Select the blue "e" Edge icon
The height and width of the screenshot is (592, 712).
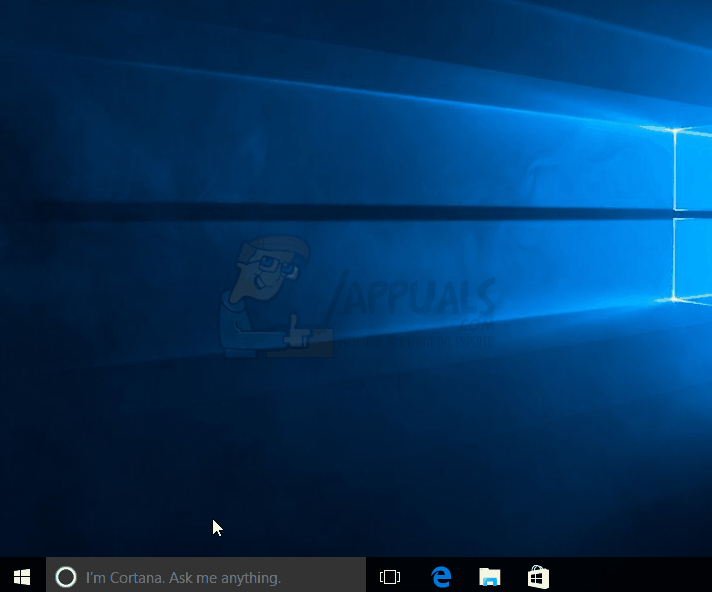441,577
